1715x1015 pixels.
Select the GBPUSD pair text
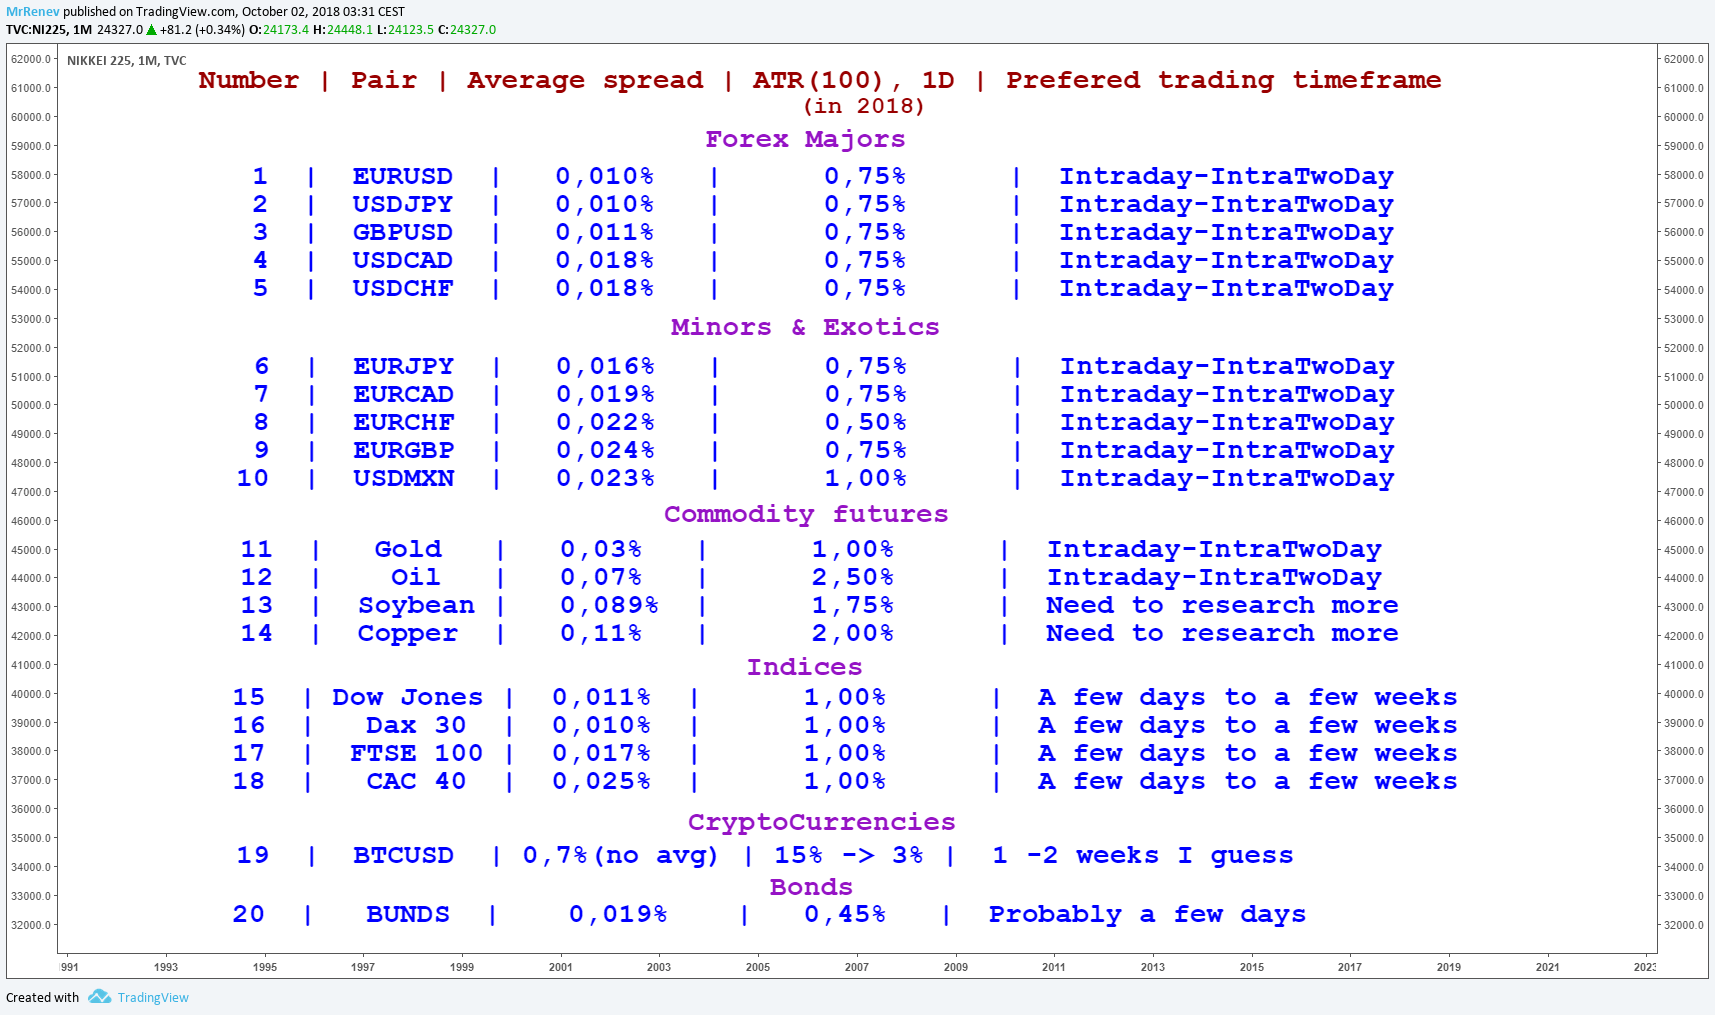[x=403, y=232]
